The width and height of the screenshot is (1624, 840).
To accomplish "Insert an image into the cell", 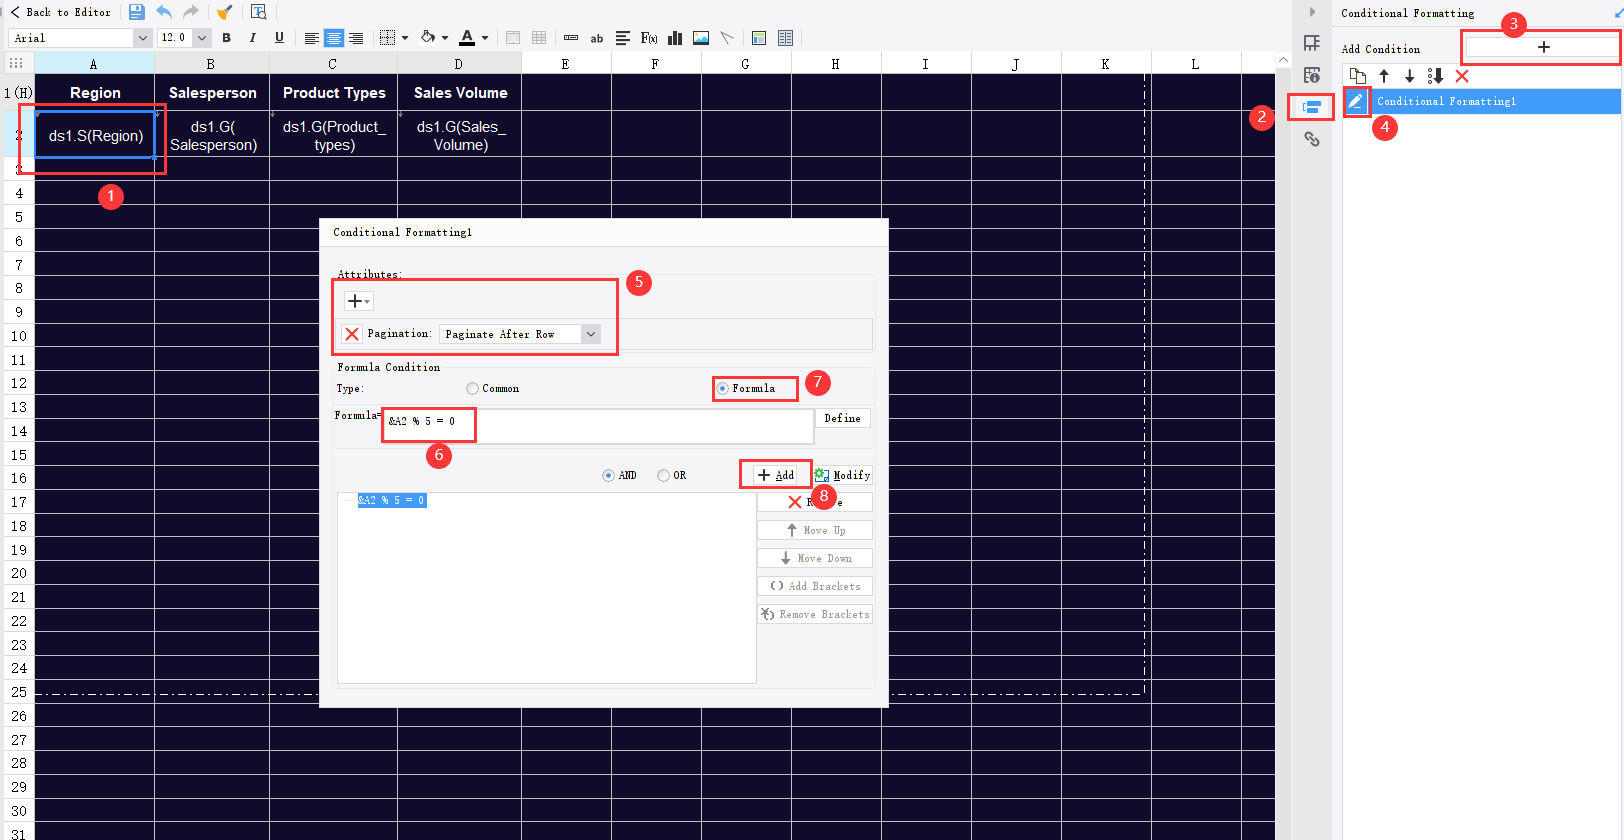I will point(701,38).
